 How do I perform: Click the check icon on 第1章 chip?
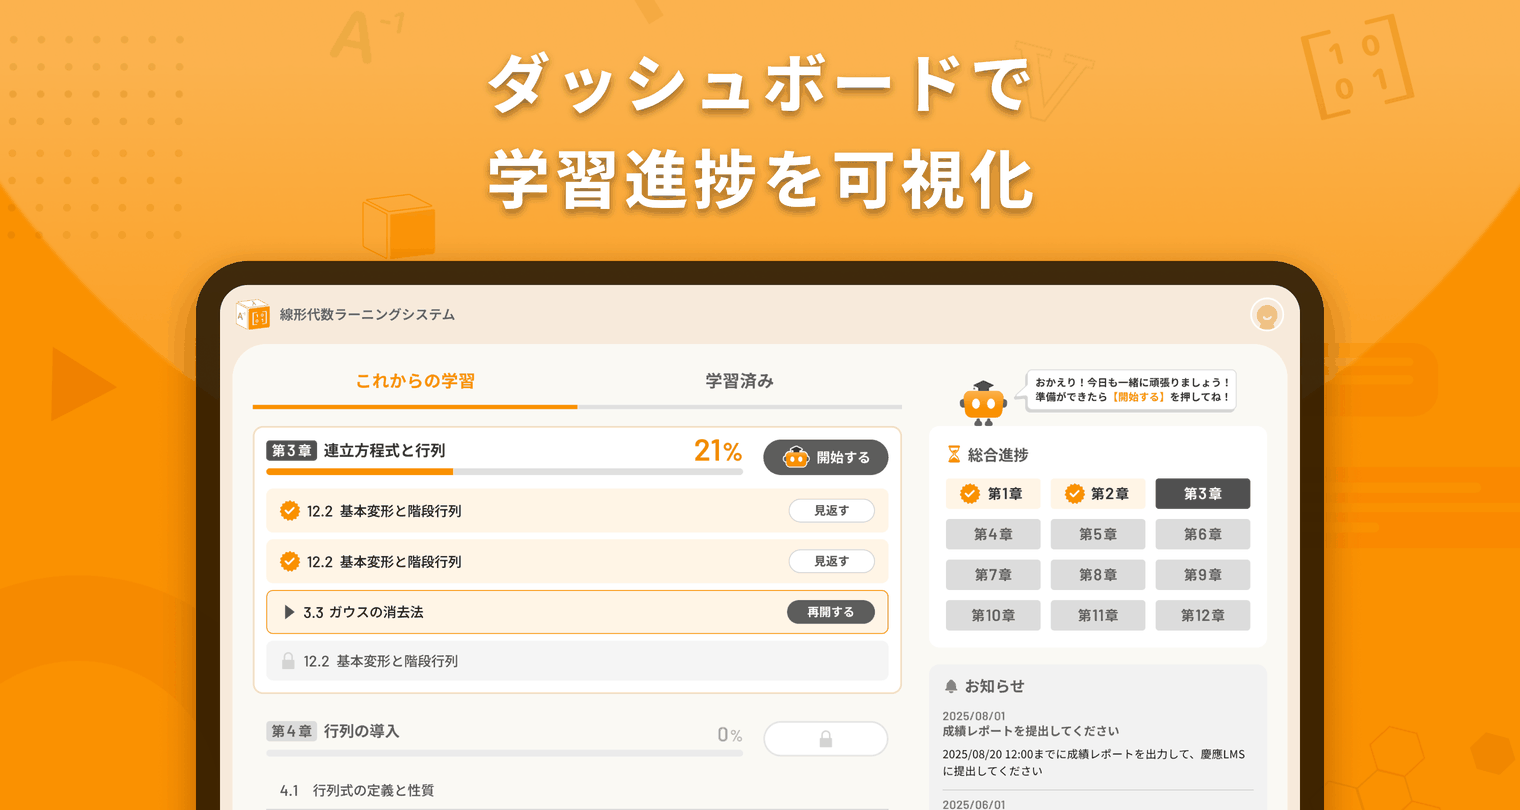pos(970,494)
